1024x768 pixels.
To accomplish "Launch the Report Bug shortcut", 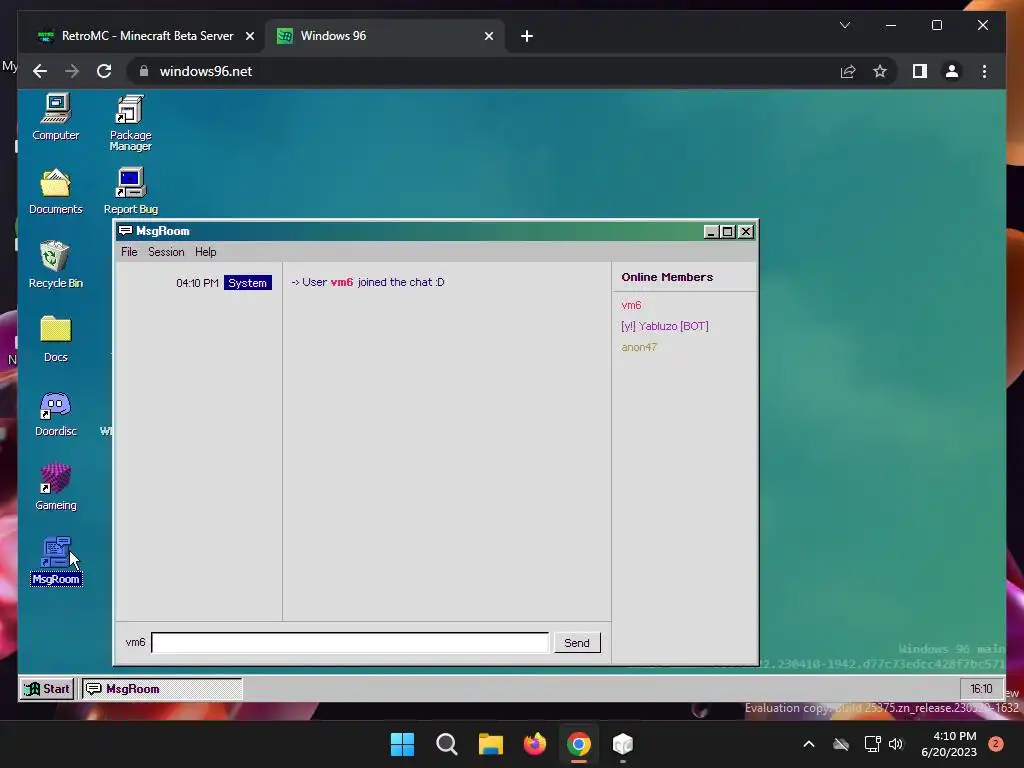I will click(131, 191).
